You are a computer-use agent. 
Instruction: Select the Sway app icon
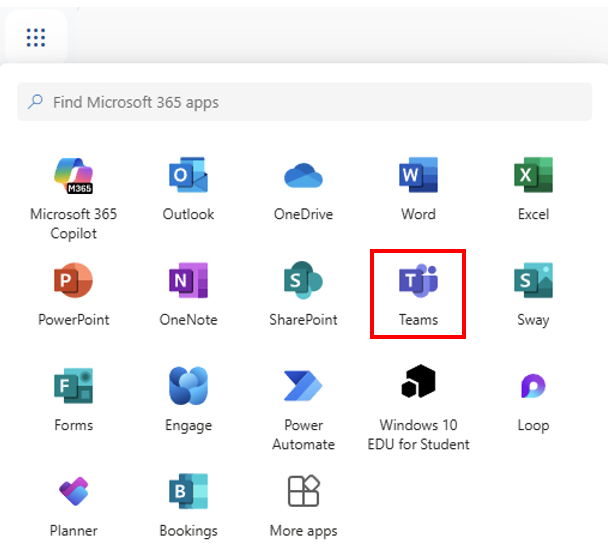(533, 283)
